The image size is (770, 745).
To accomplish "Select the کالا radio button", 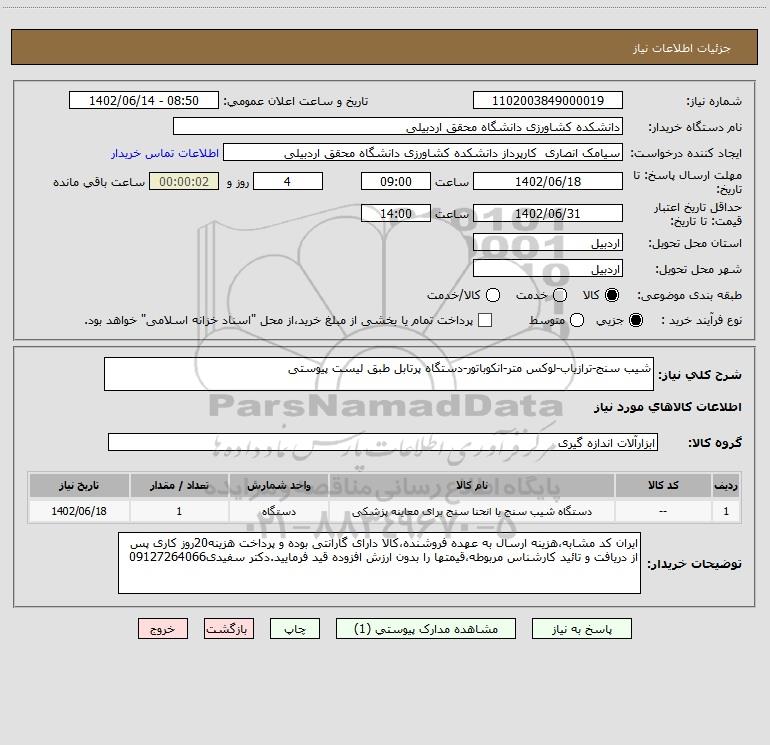I will point(612,295).
